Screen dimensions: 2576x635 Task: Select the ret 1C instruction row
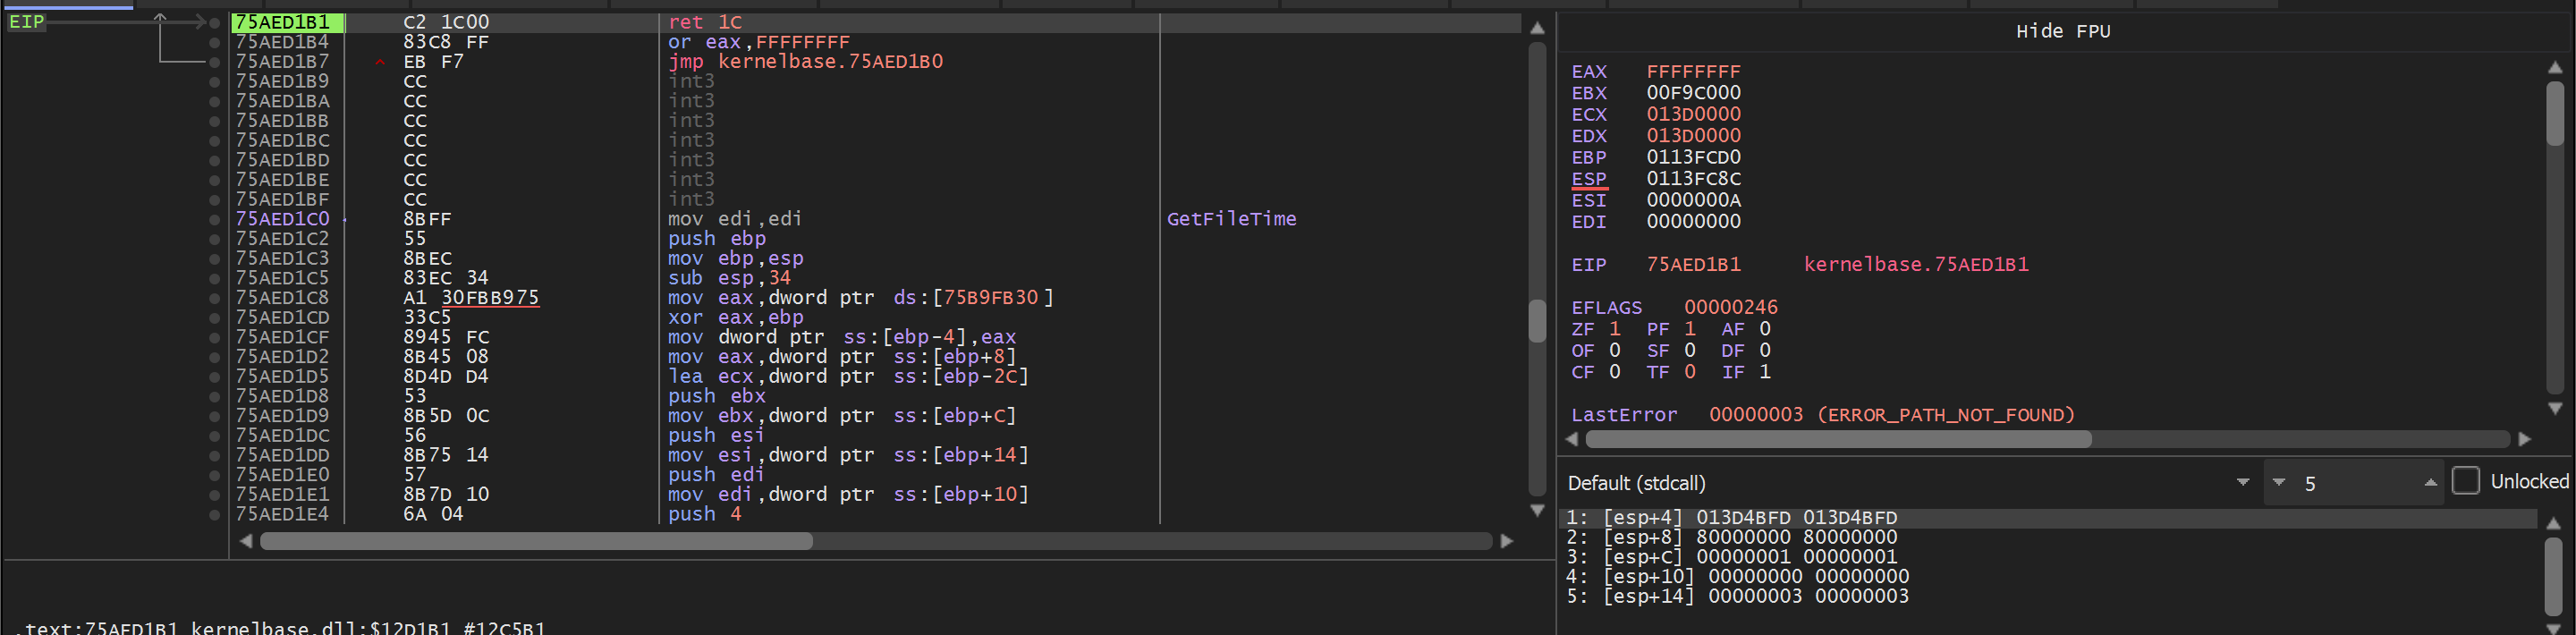pyautogui.click(x=875, y=22)
